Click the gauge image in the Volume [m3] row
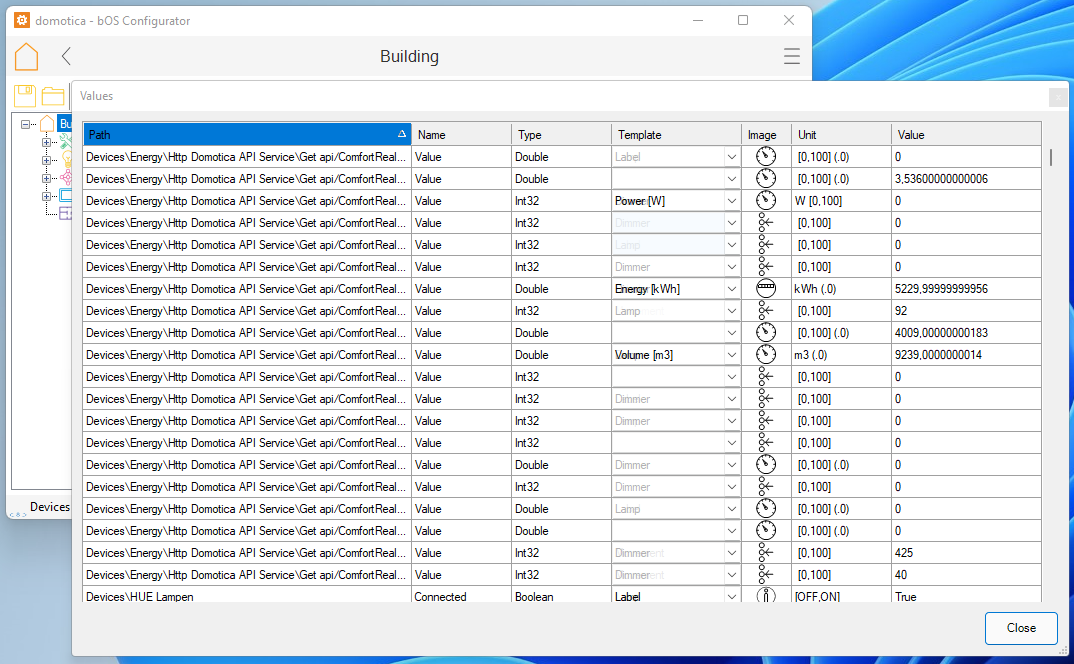The image size is (1074, 664). click(x=765, y=355)
